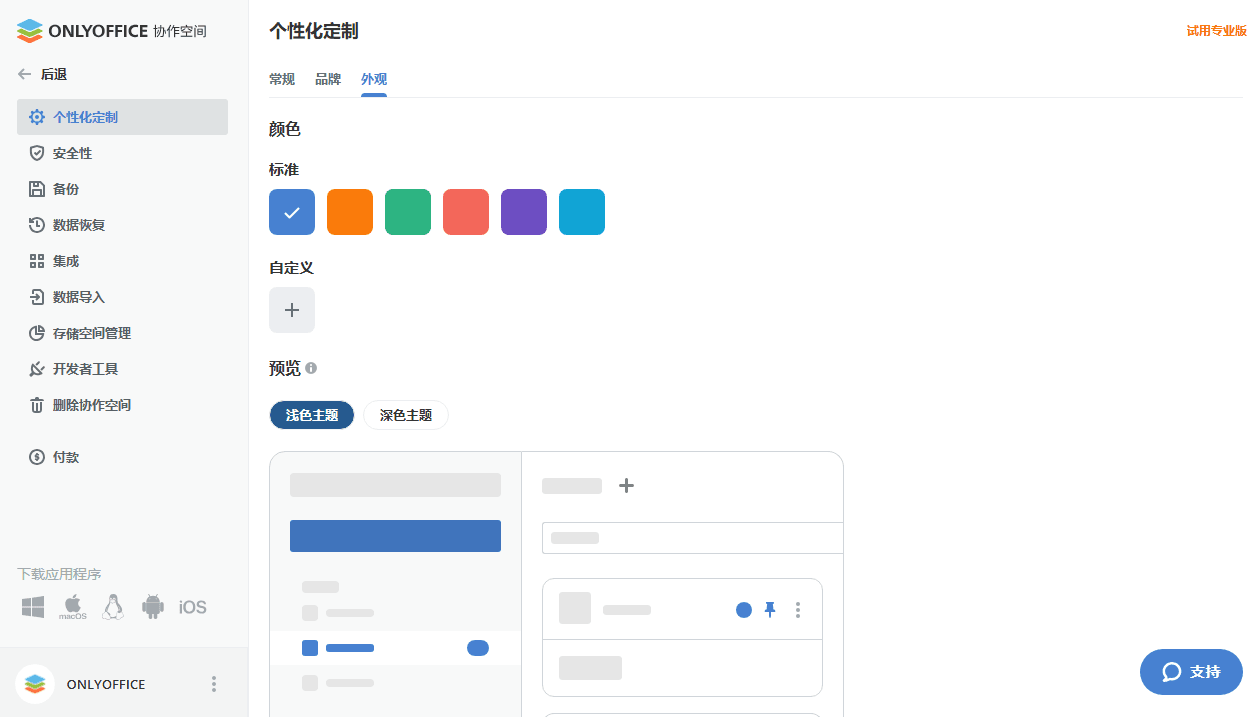1252x717 pixels.
Task: Download the macOS desktop app
Action: [73, 607]
